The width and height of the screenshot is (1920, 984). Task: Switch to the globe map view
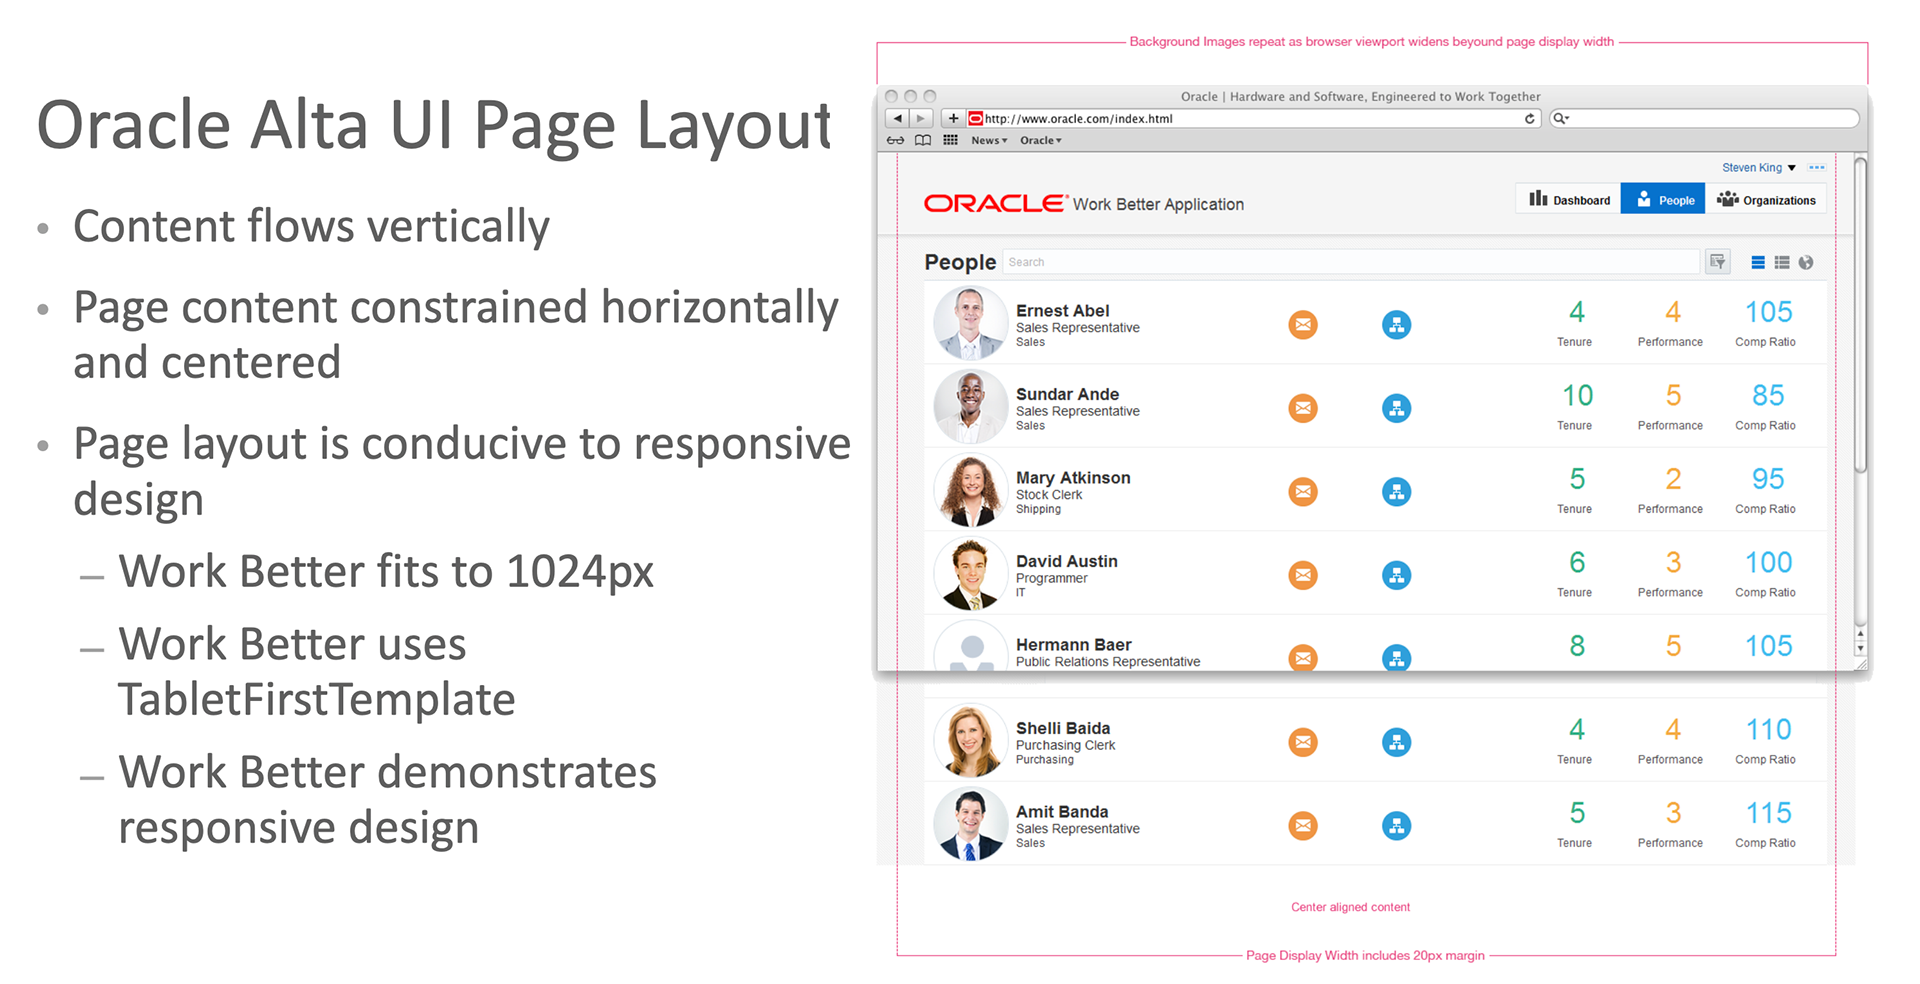coord(1806,262)
